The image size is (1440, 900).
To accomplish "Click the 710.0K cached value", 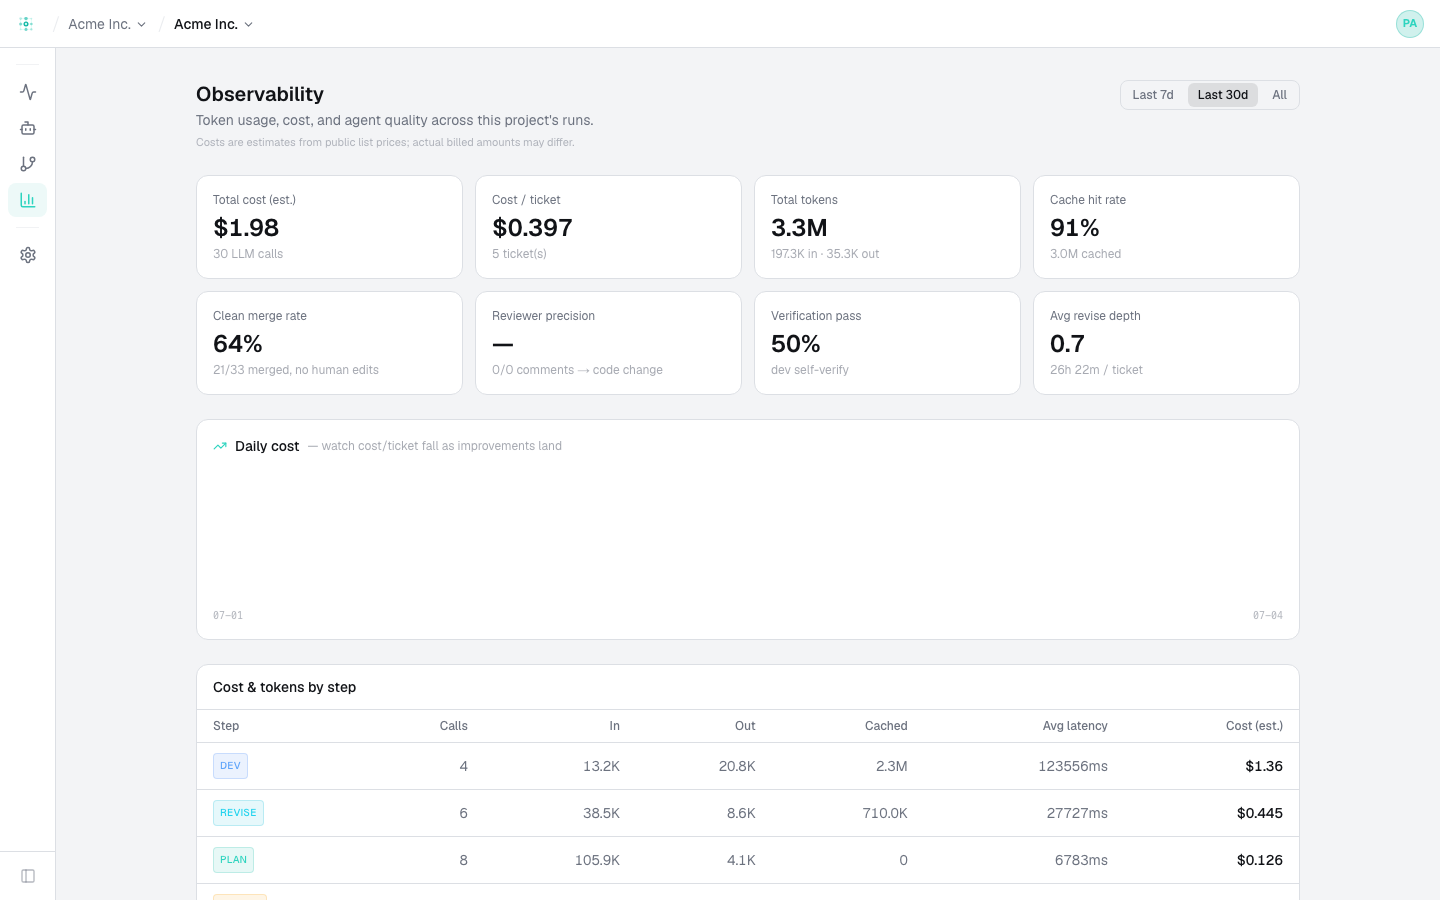I will pyautogui.click(x=885, y=813).
